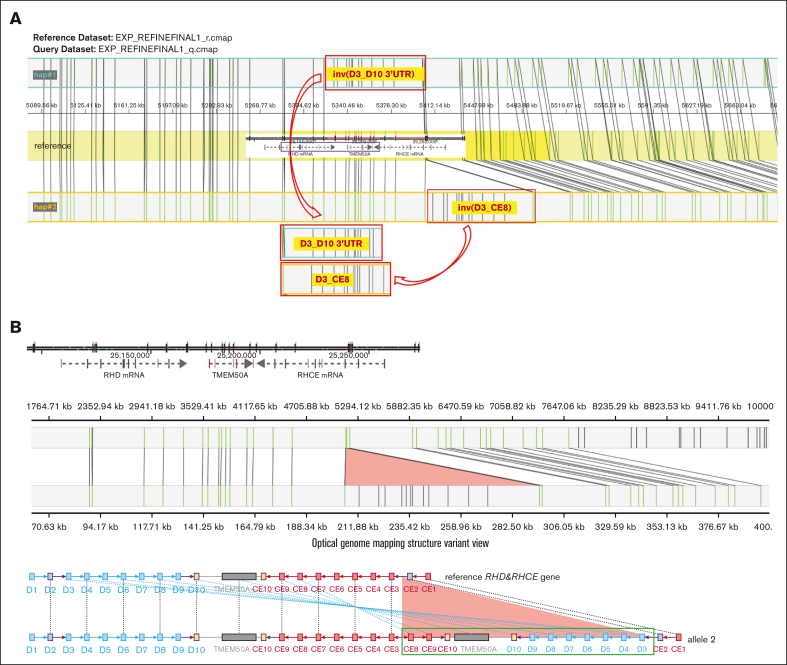Click the '376.67 kb' bottom axis label

(718, 526)
